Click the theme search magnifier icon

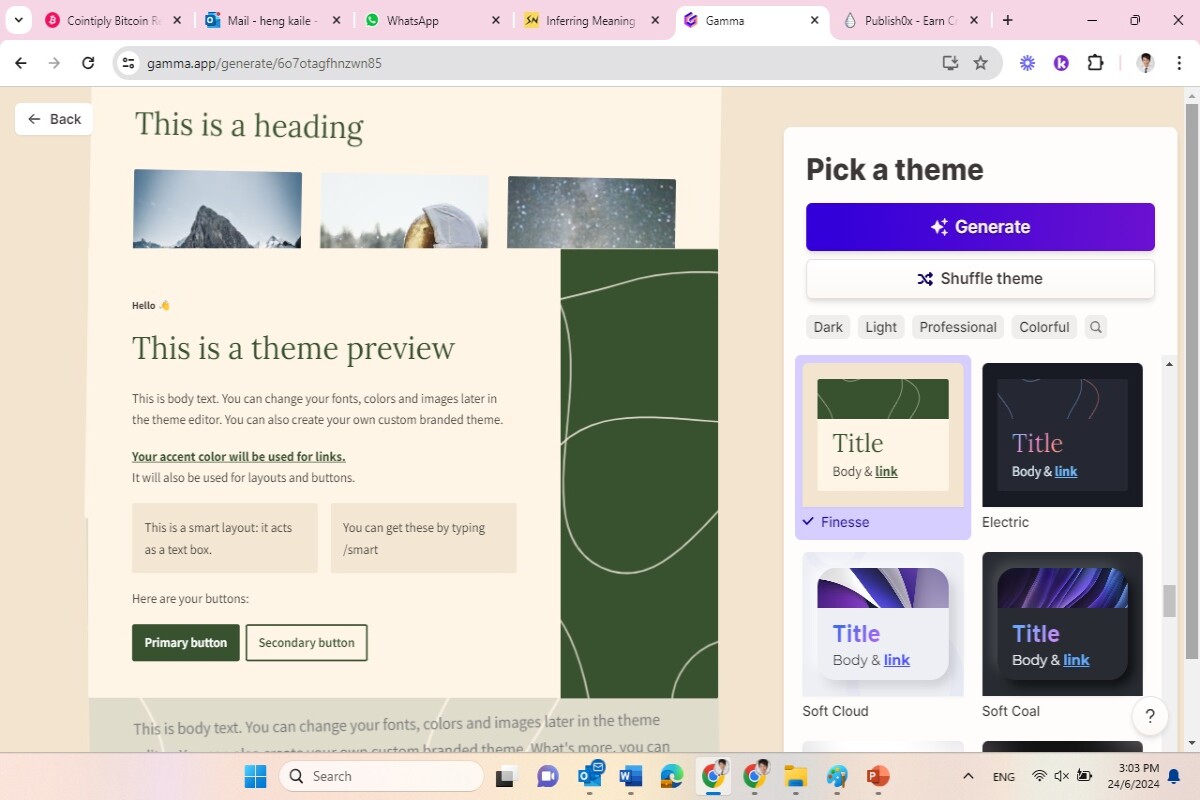1096,327
